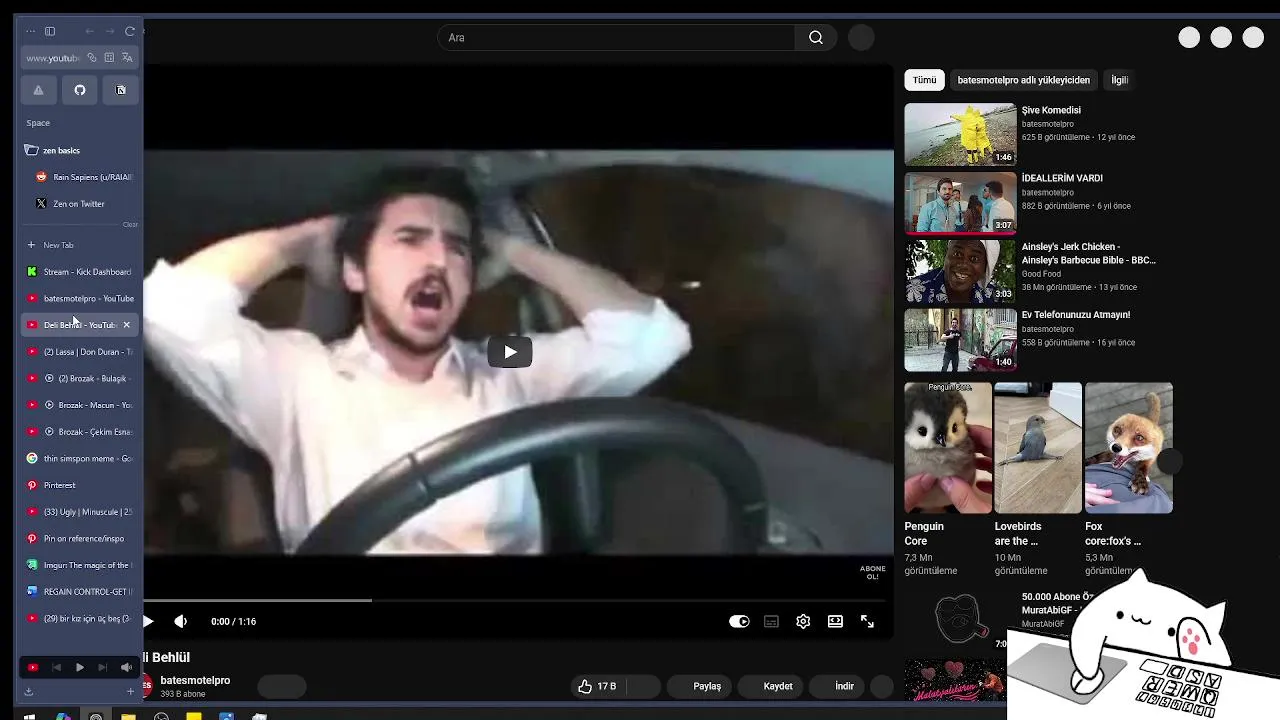Play the video with center play button
1280x720 pixels.
point(510,352)
